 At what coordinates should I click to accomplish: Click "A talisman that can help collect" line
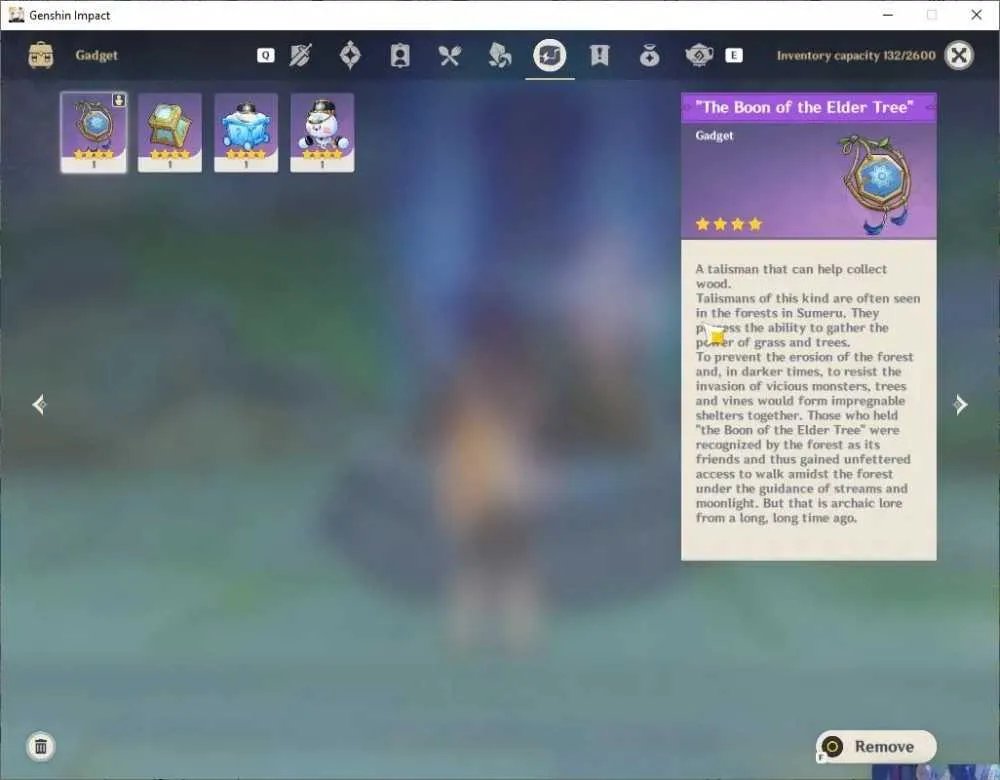tap(791, 269)
